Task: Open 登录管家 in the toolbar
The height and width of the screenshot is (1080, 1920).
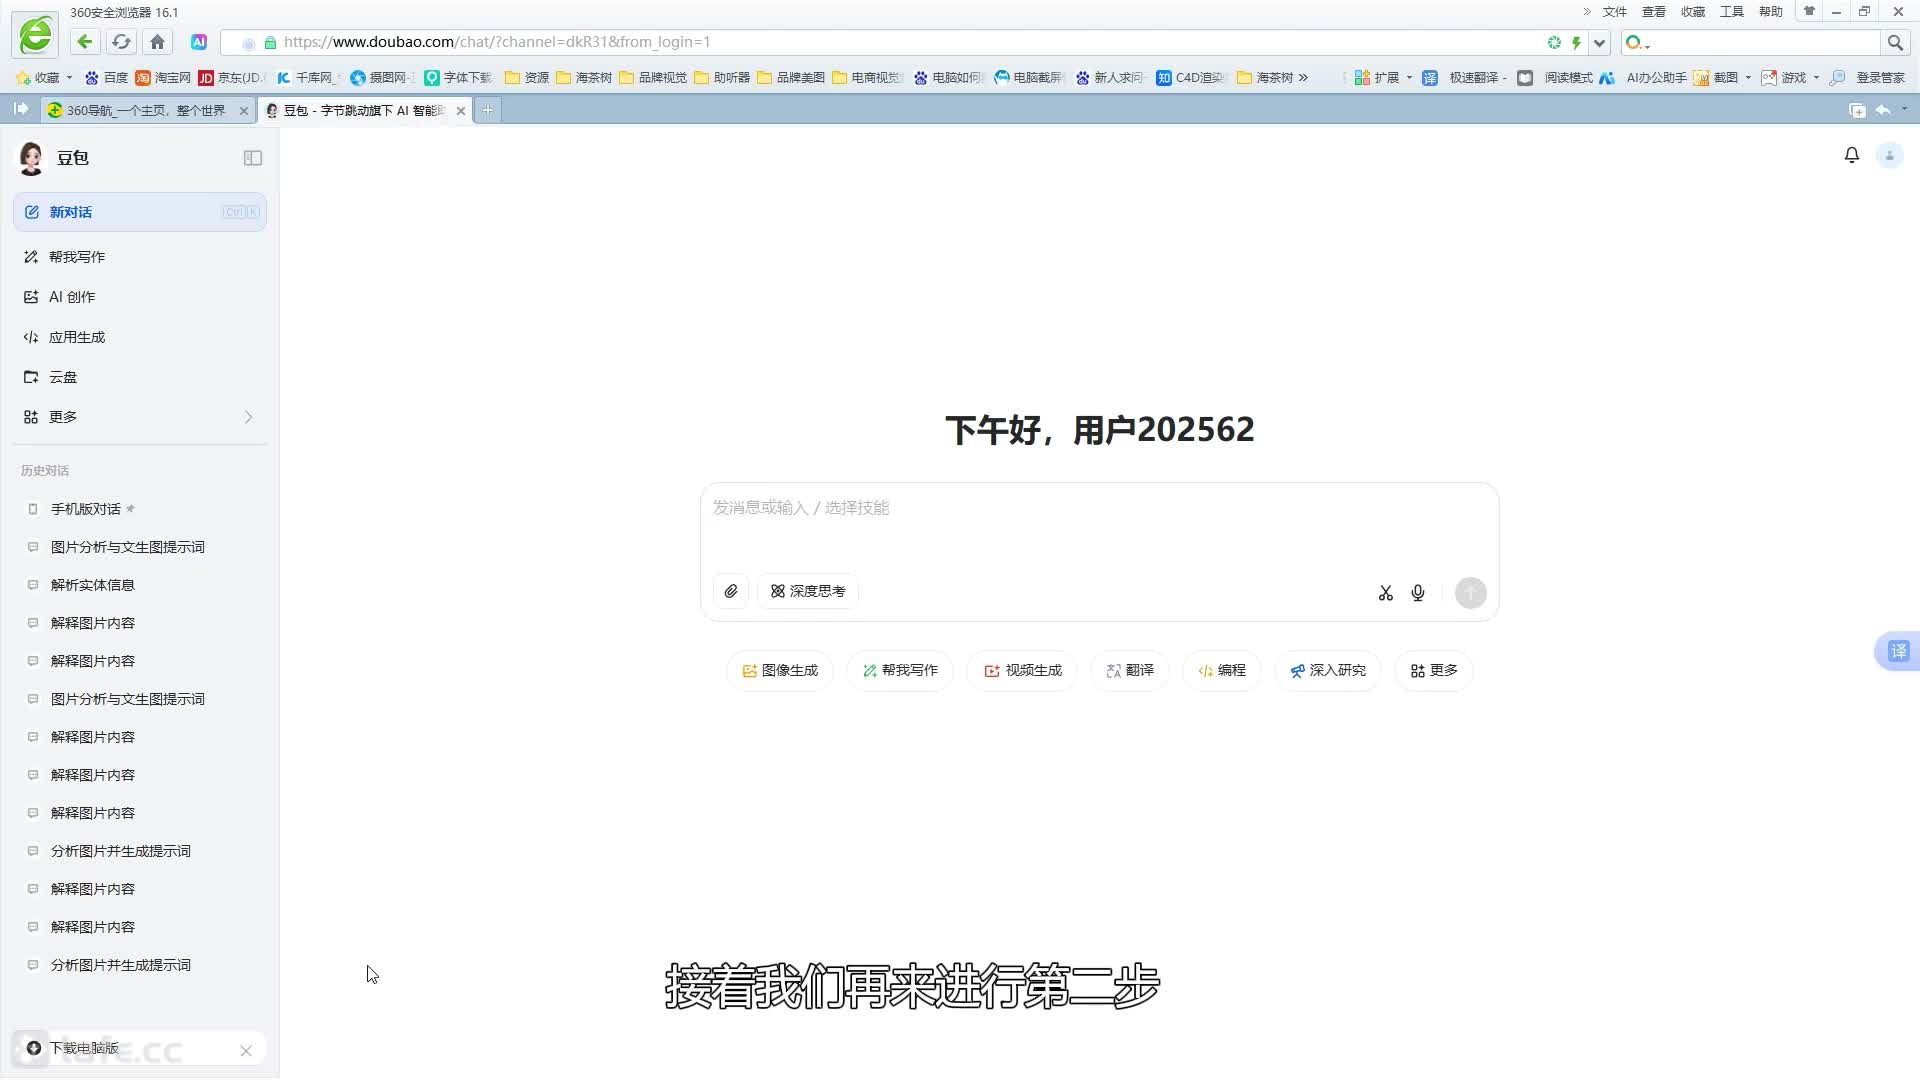Action: [x=1868, y=77]
